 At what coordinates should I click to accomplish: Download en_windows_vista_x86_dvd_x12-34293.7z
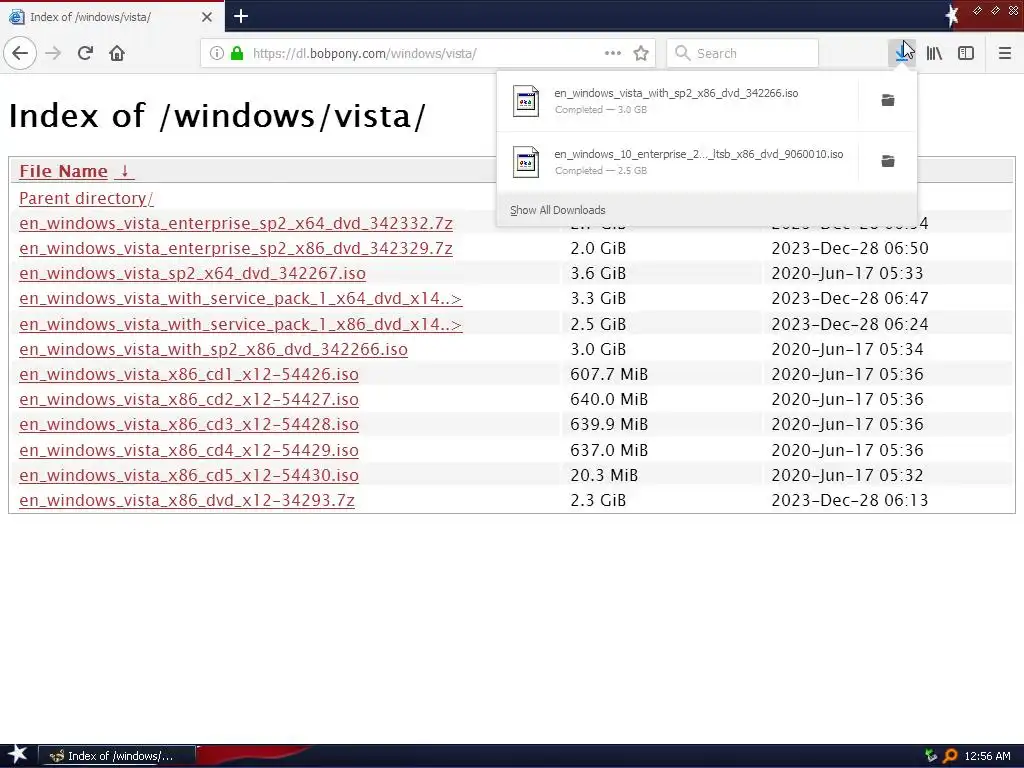(187, 500)
